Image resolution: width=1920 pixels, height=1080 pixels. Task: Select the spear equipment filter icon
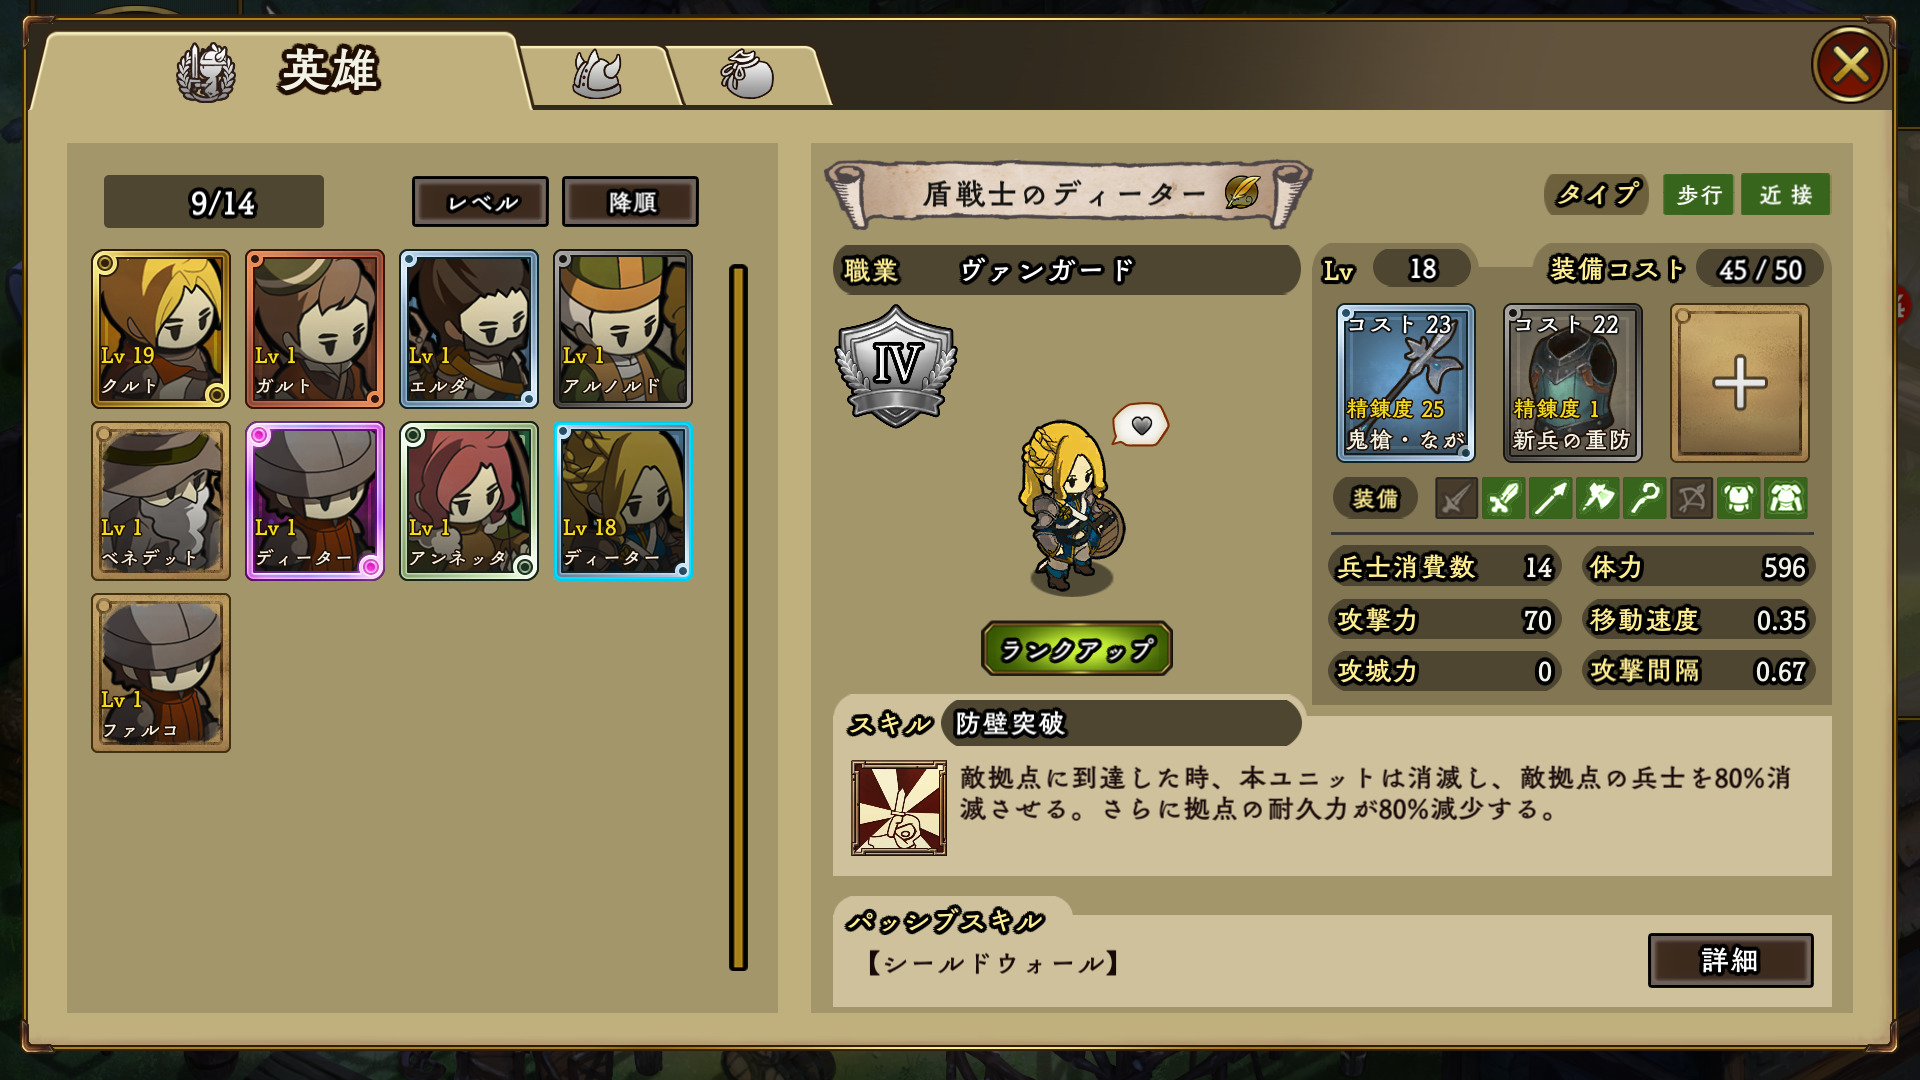tap(1550, 498)
